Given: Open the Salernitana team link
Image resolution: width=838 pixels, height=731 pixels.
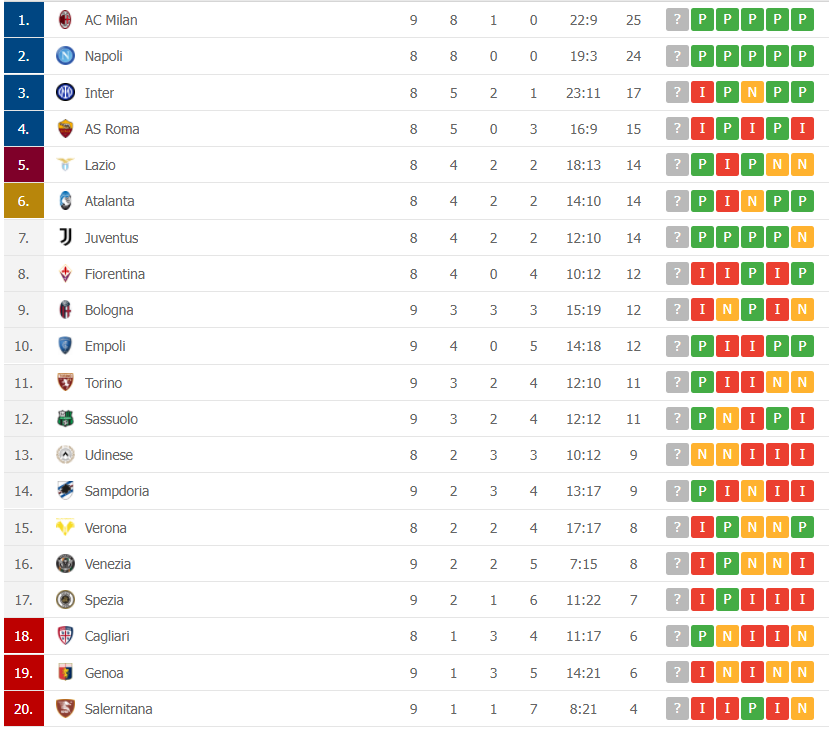Looking at the screenshot, I should tap(118, 709).
